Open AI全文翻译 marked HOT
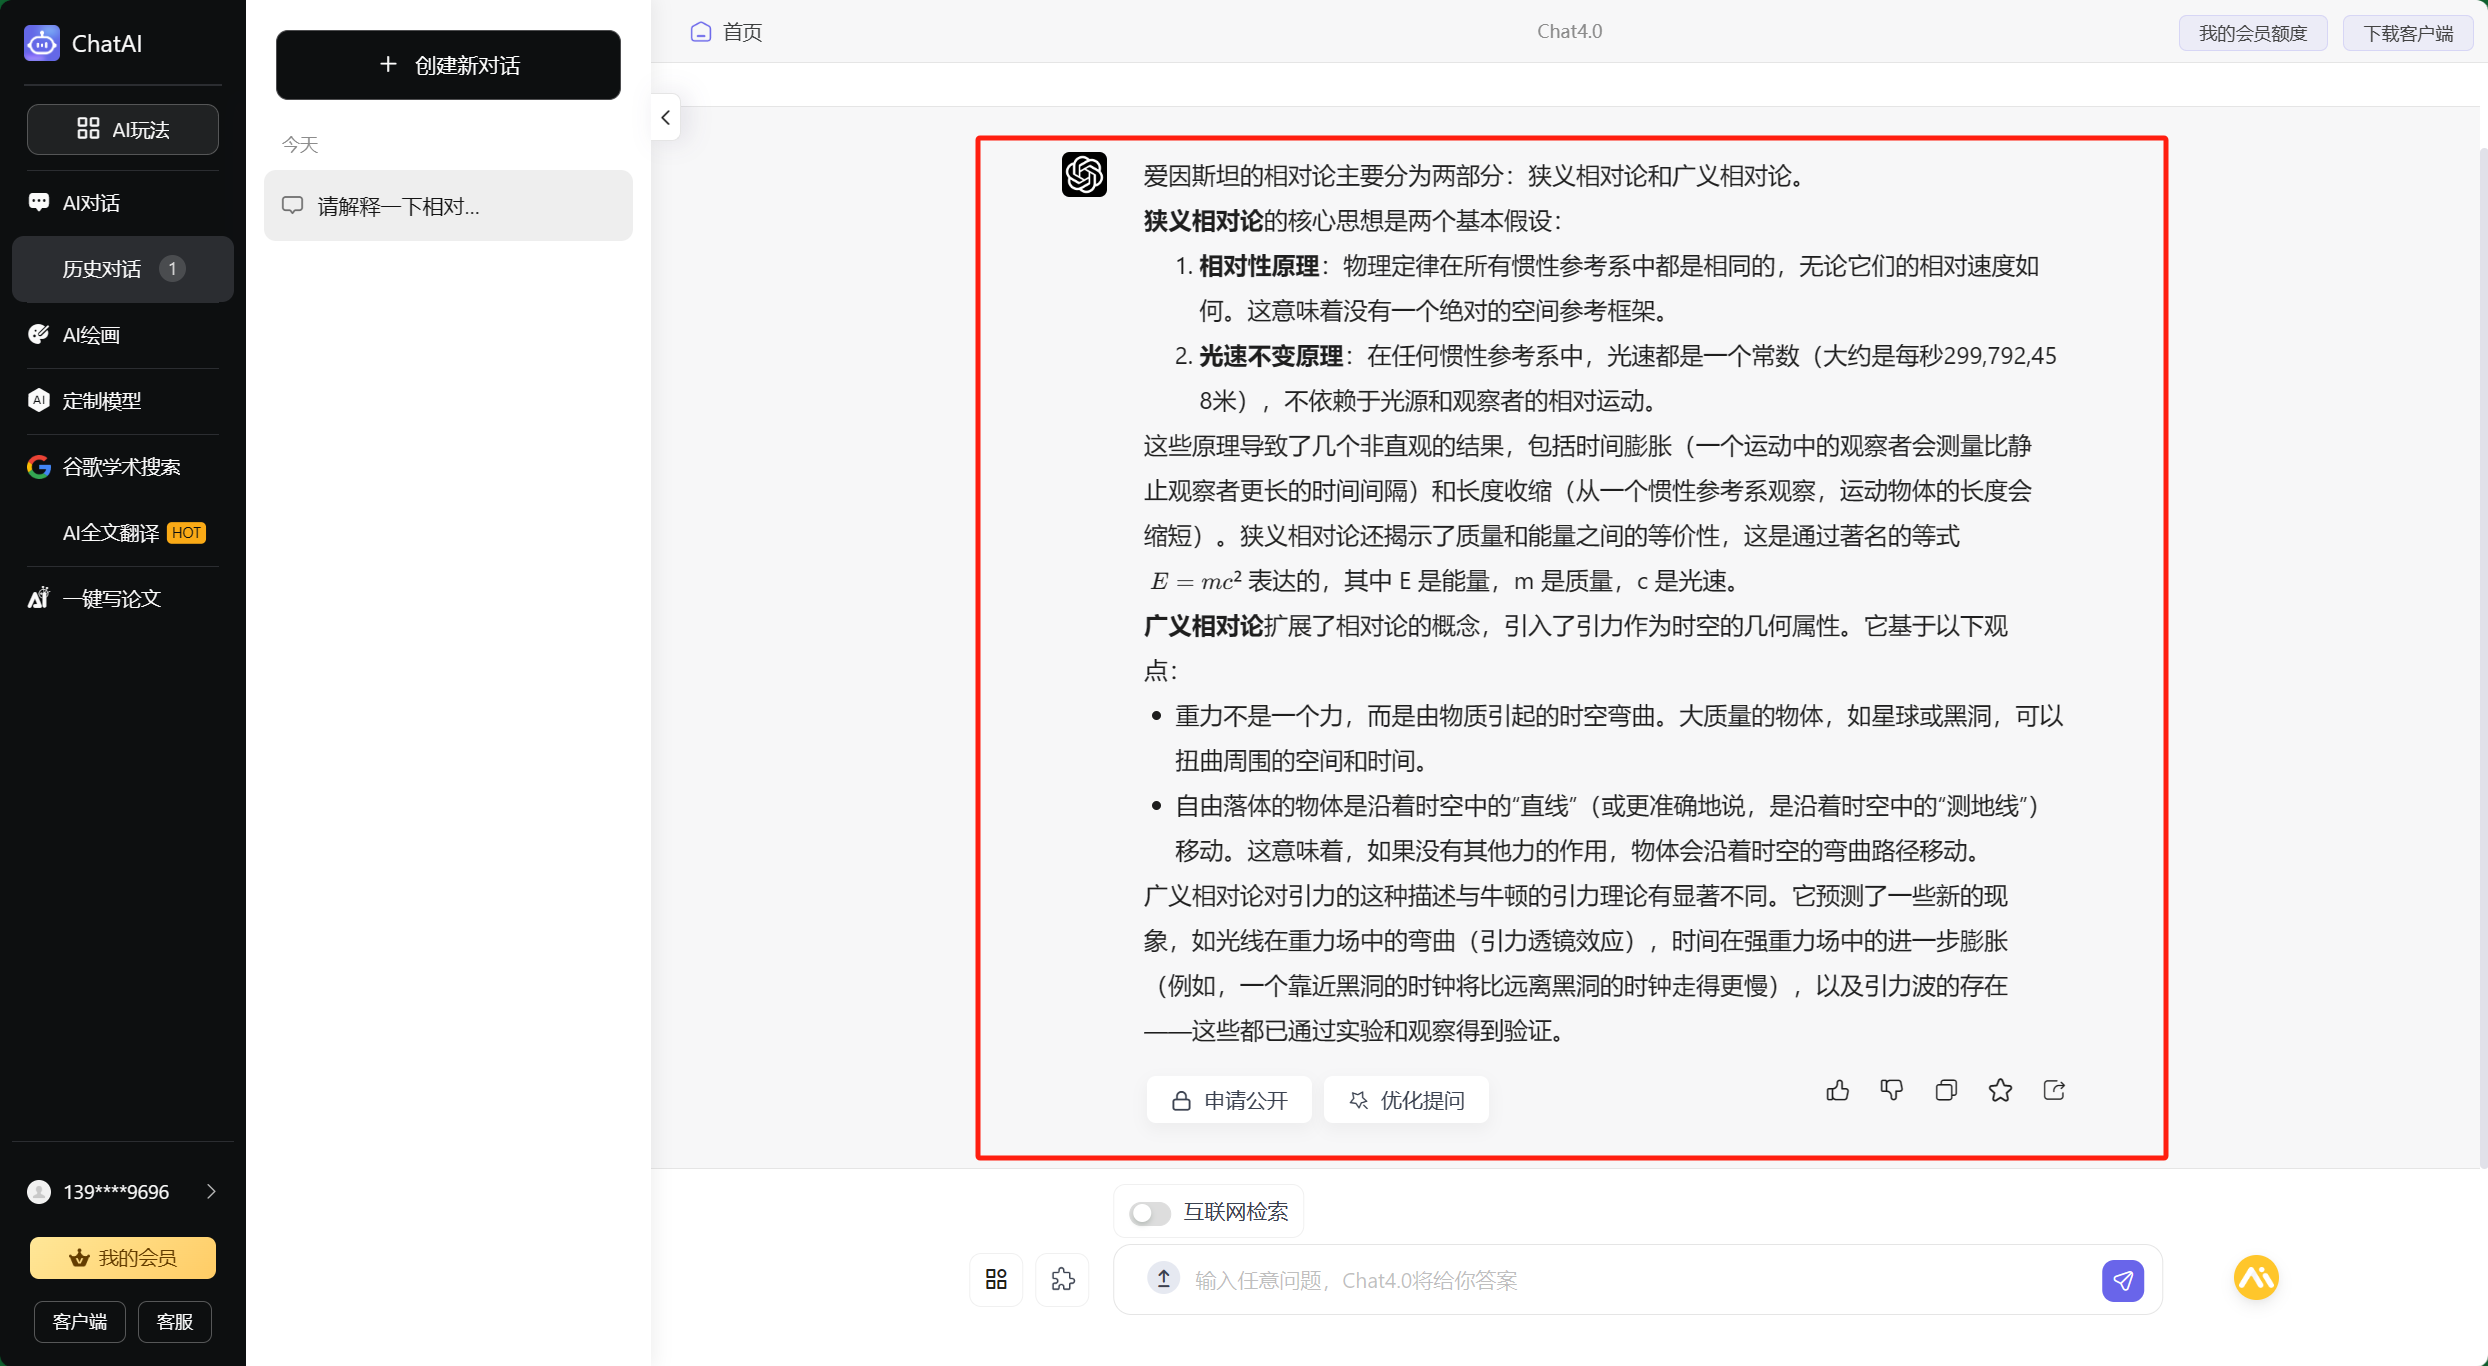Screen dimensions: 2488x1366 (x=109, y=532)
